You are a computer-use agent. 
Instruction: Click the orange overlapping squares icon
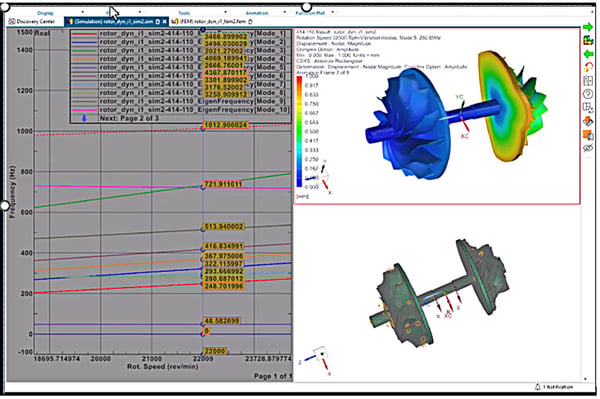588,135
